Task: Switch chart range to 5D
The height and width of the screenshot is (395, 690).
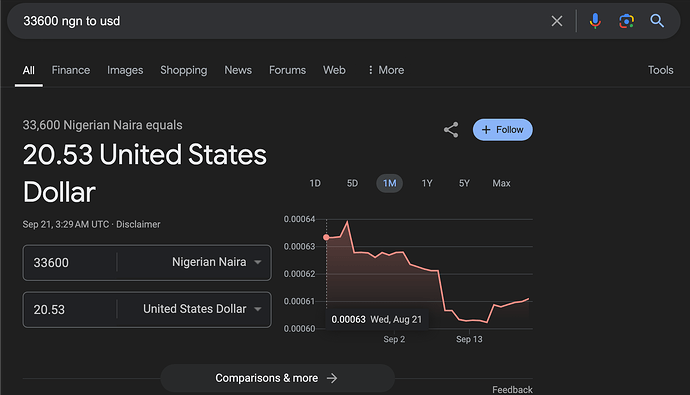Action: click(352, 183)
